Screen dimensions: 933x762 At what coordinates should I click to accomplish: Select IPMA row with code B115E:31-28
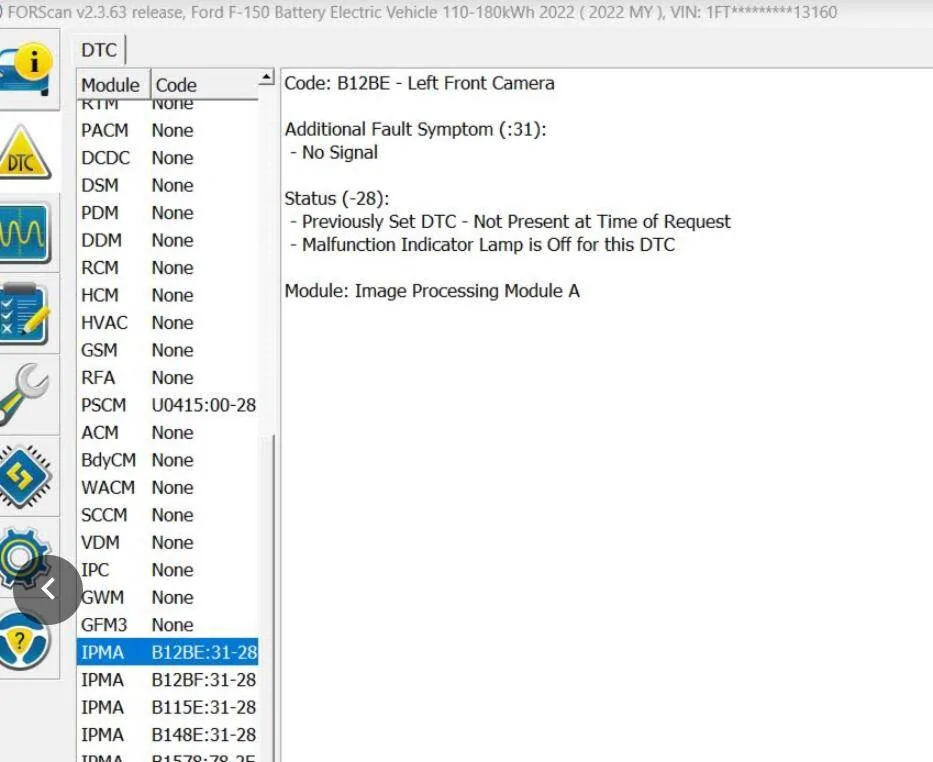[x=167, y=707]
